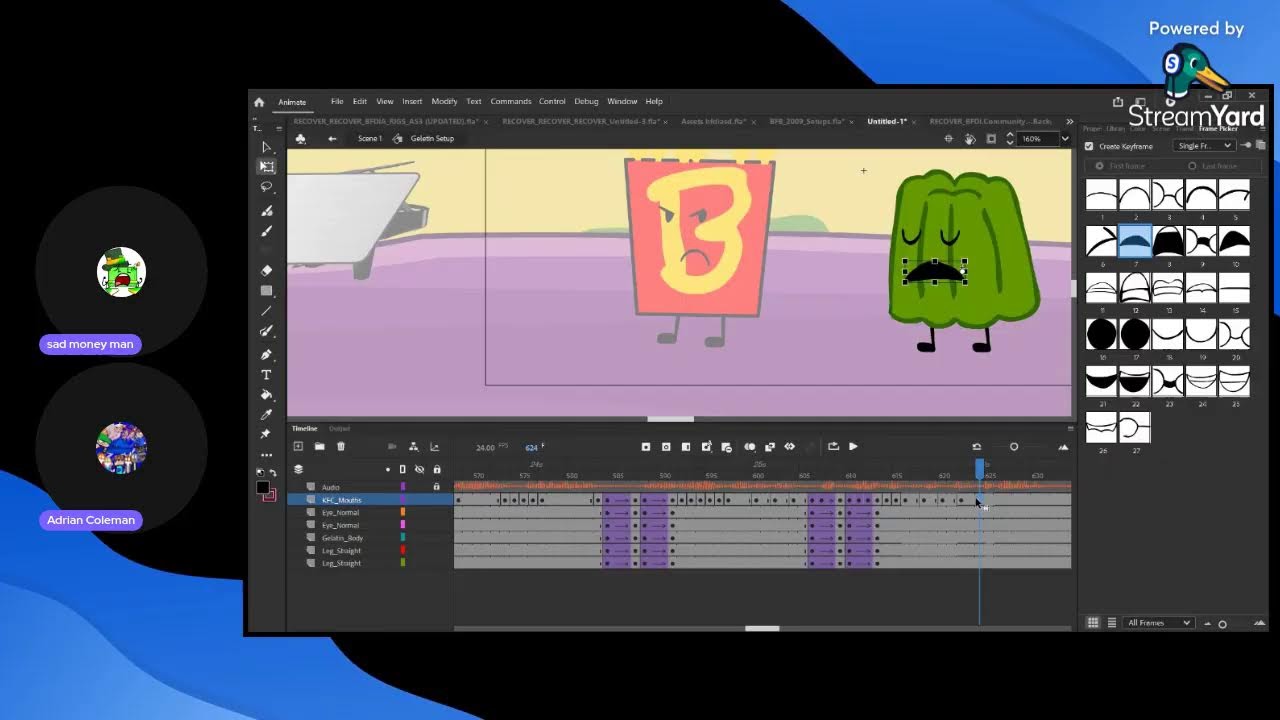Click the black stroke color swatch

tap(263, 488)
